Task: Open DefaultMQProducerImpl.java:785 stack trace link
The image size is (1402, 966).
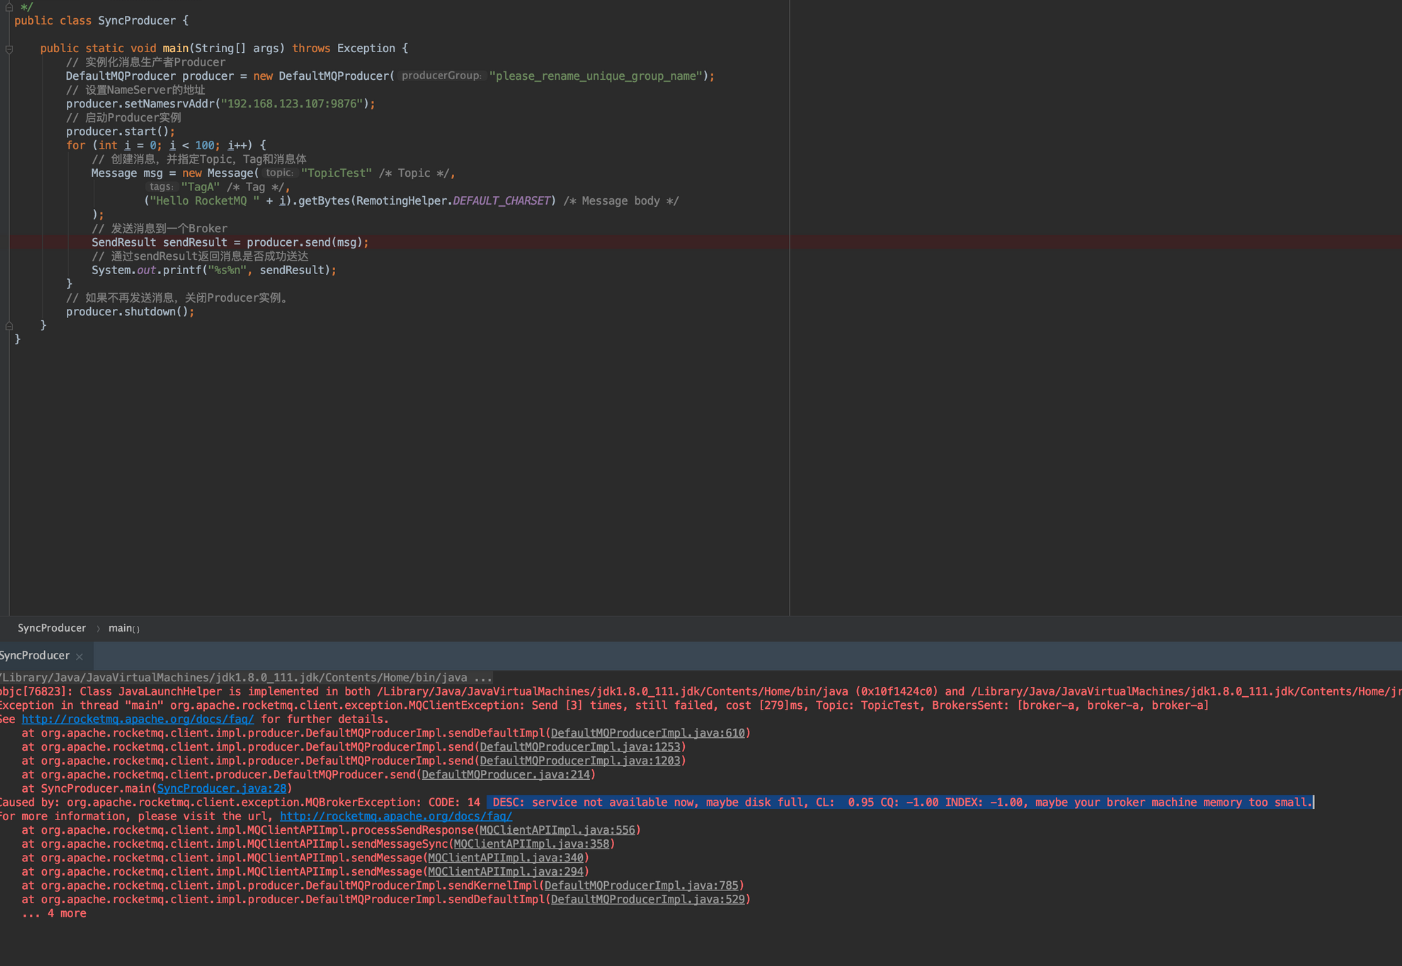Action: [641, 886]
